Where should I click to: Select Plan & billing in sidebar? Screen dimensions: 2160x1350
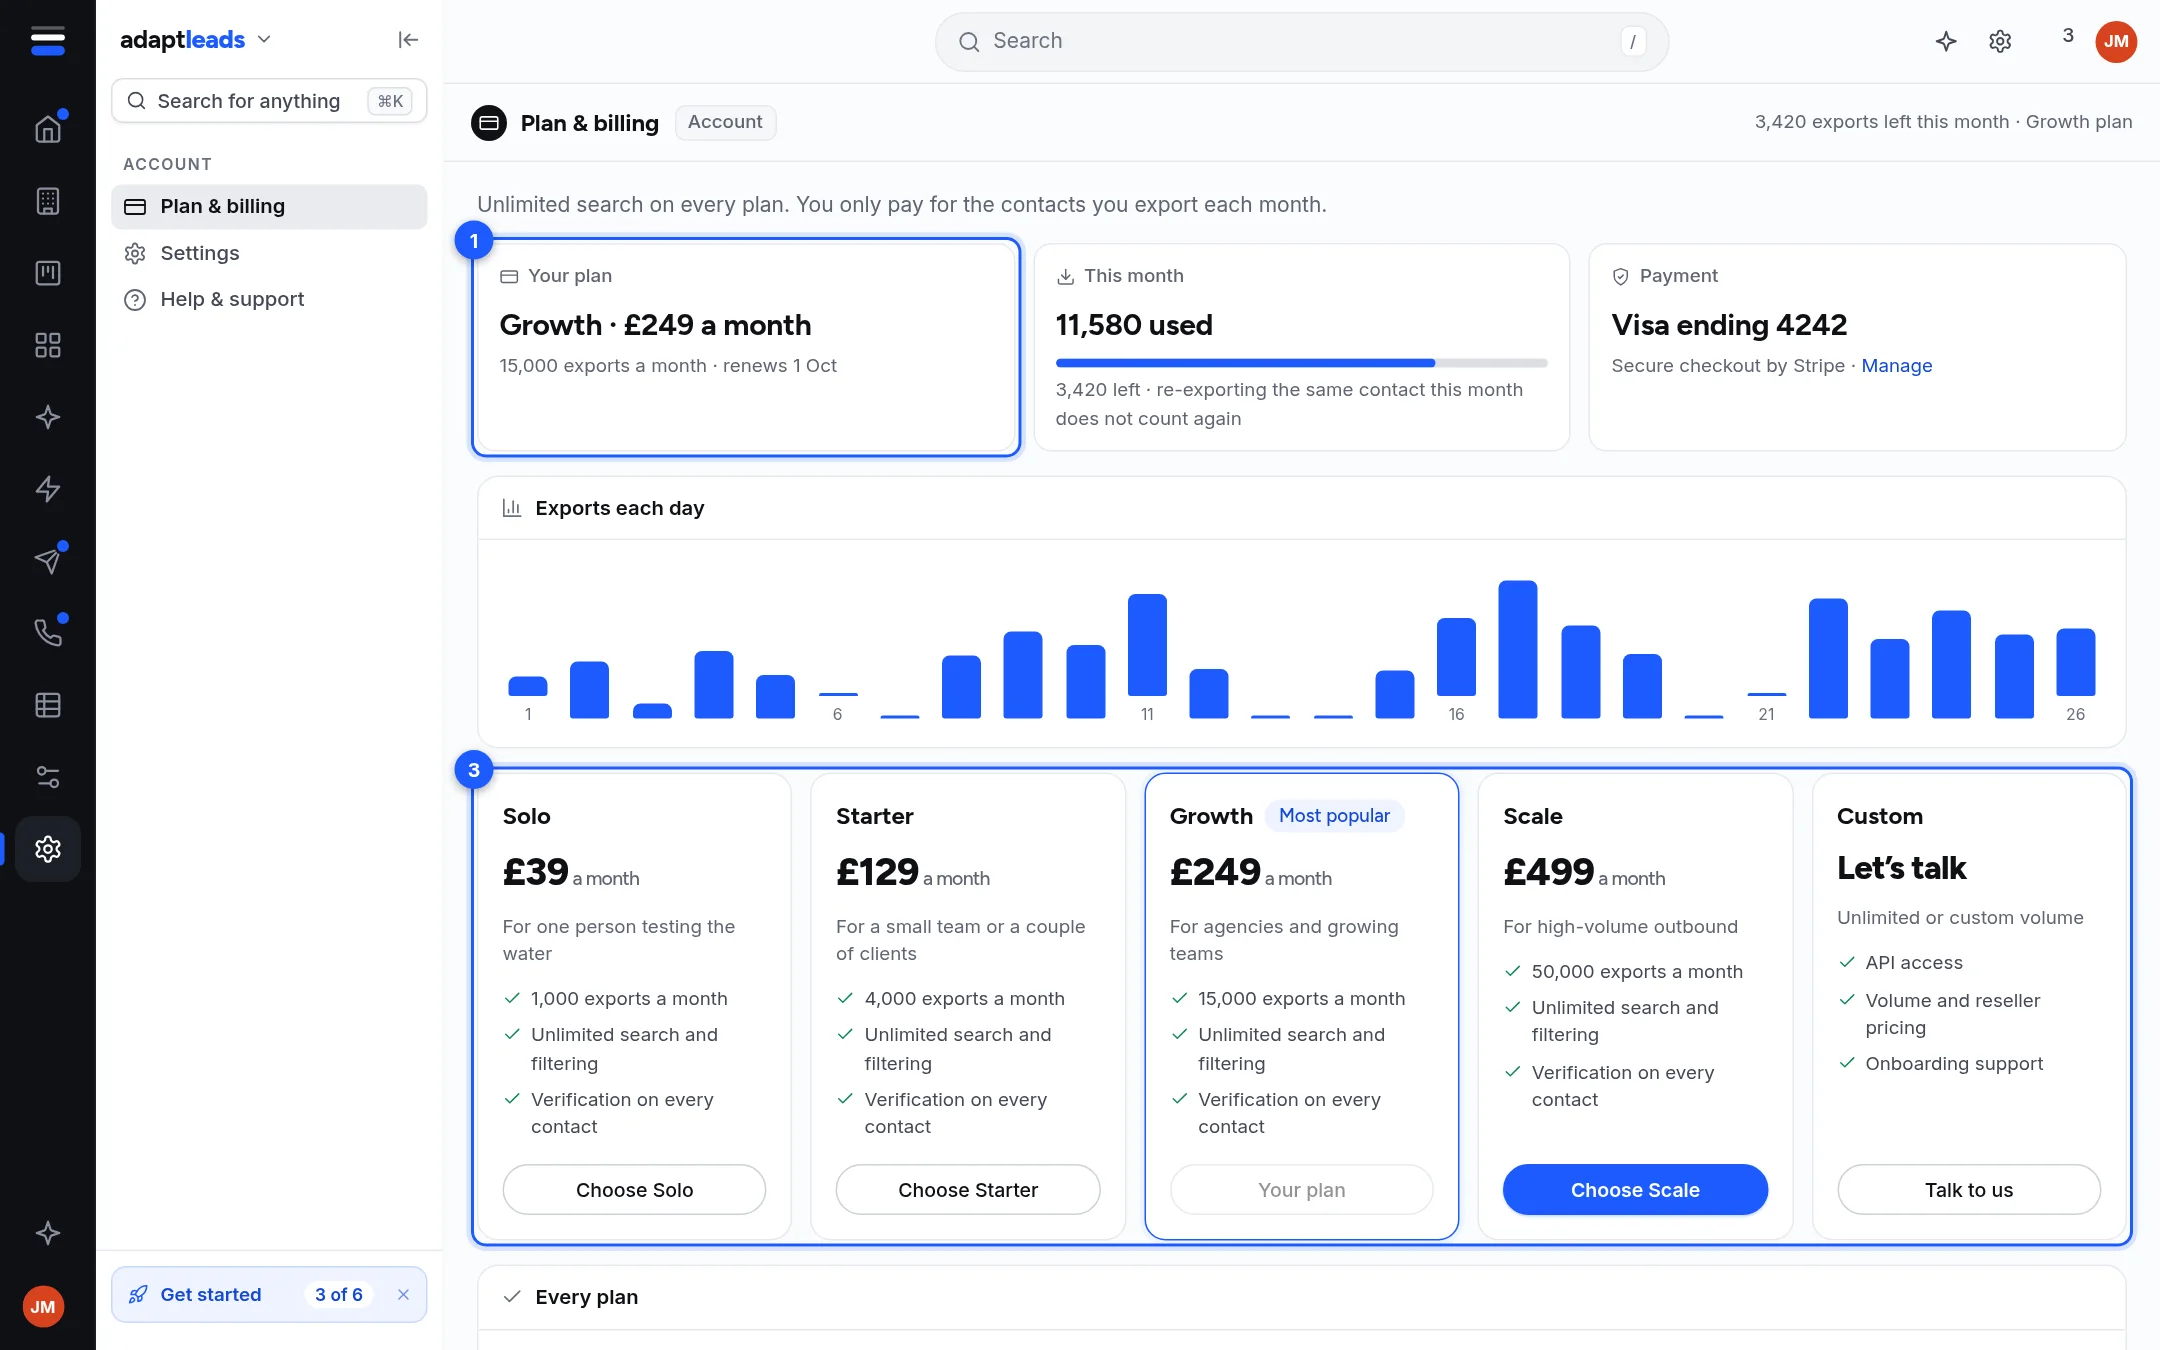click(269, 206)
